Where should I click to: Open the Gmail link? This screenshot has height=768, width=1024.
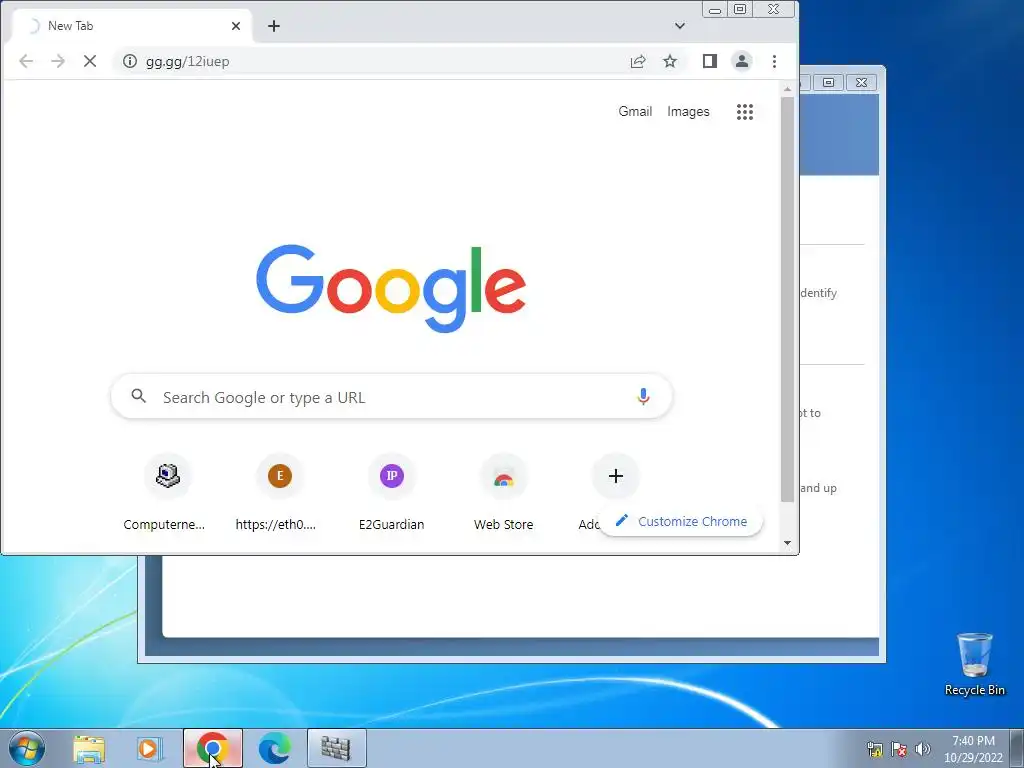click(635, 112)
